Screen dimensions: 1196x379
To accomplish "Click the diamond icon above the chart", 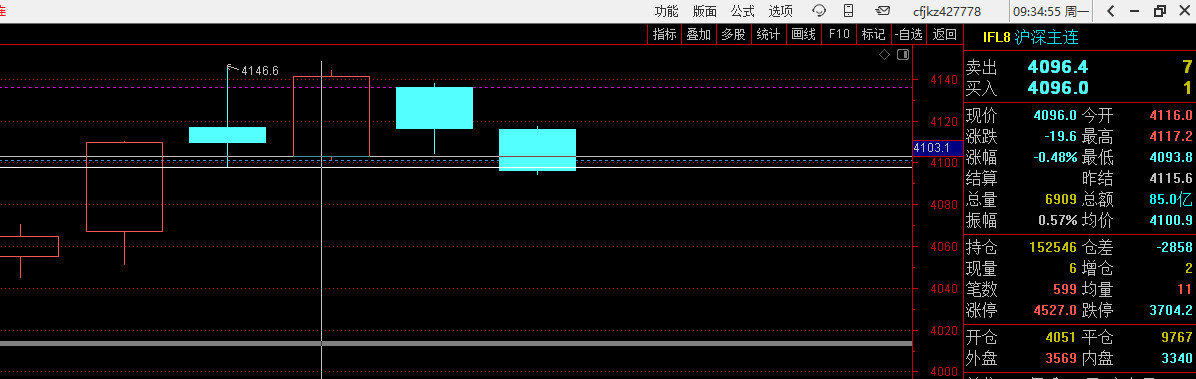I will click(x=884, y=54).
